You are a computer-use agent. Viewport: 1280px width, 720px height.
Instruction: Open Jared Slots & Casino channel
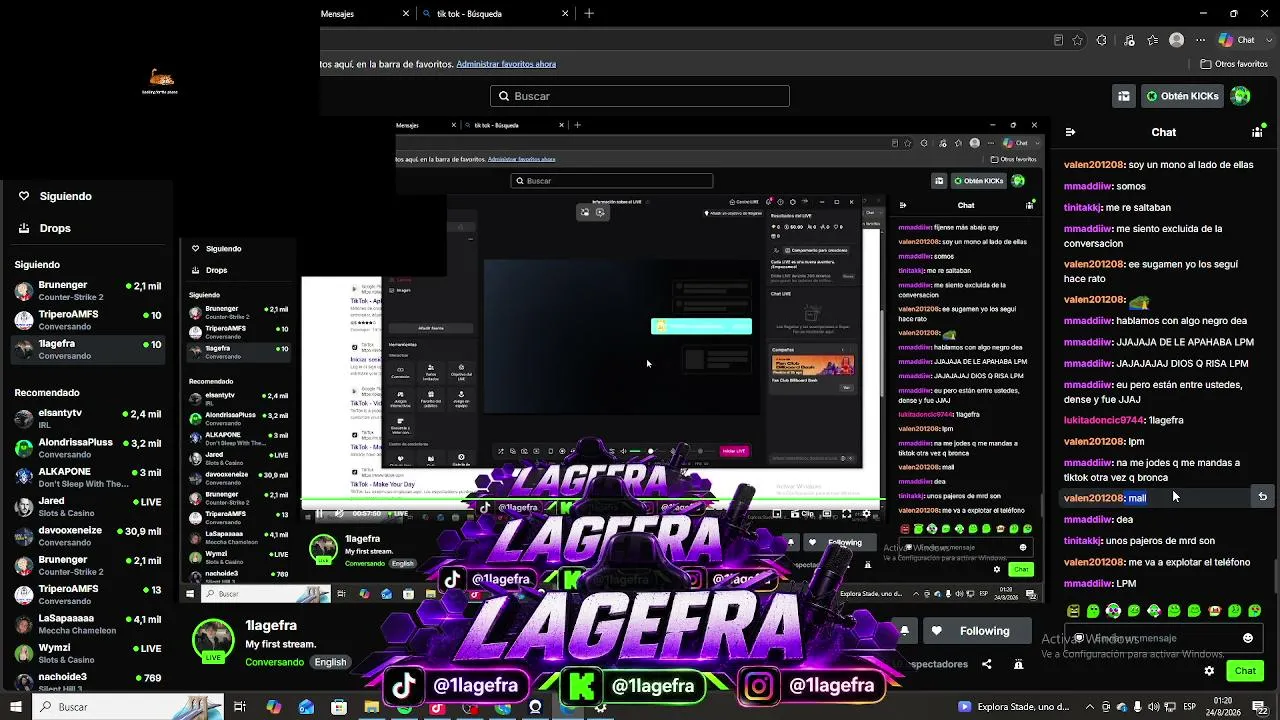coord(87,507)
